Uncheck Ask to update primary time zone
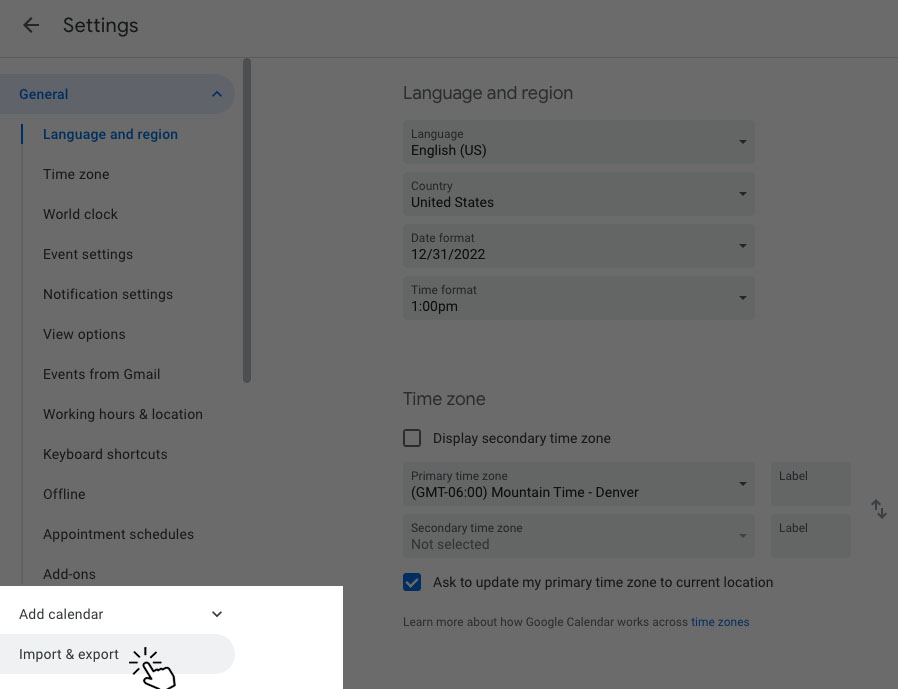The width and height of the screenshot is (898, 689). coord(412,582)
